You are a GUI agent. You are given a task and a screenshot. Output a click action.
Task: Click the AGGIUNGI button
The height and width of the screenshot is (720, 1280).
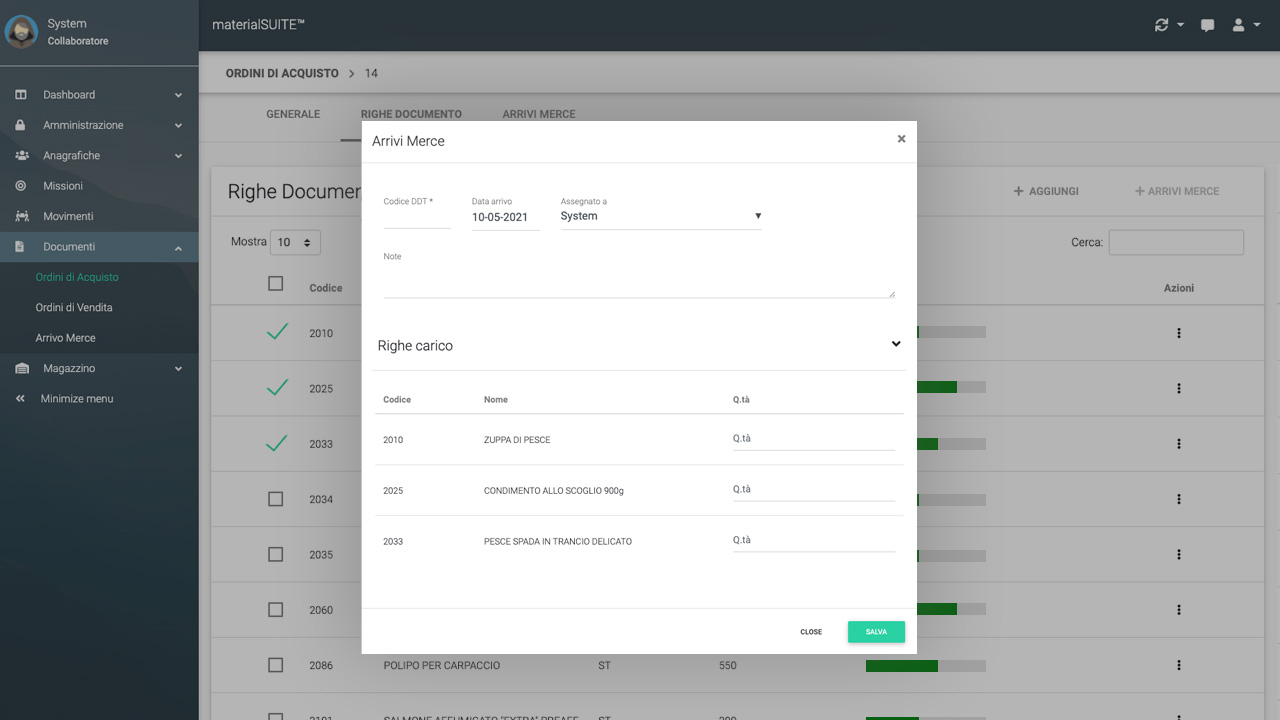point(1046,191)
